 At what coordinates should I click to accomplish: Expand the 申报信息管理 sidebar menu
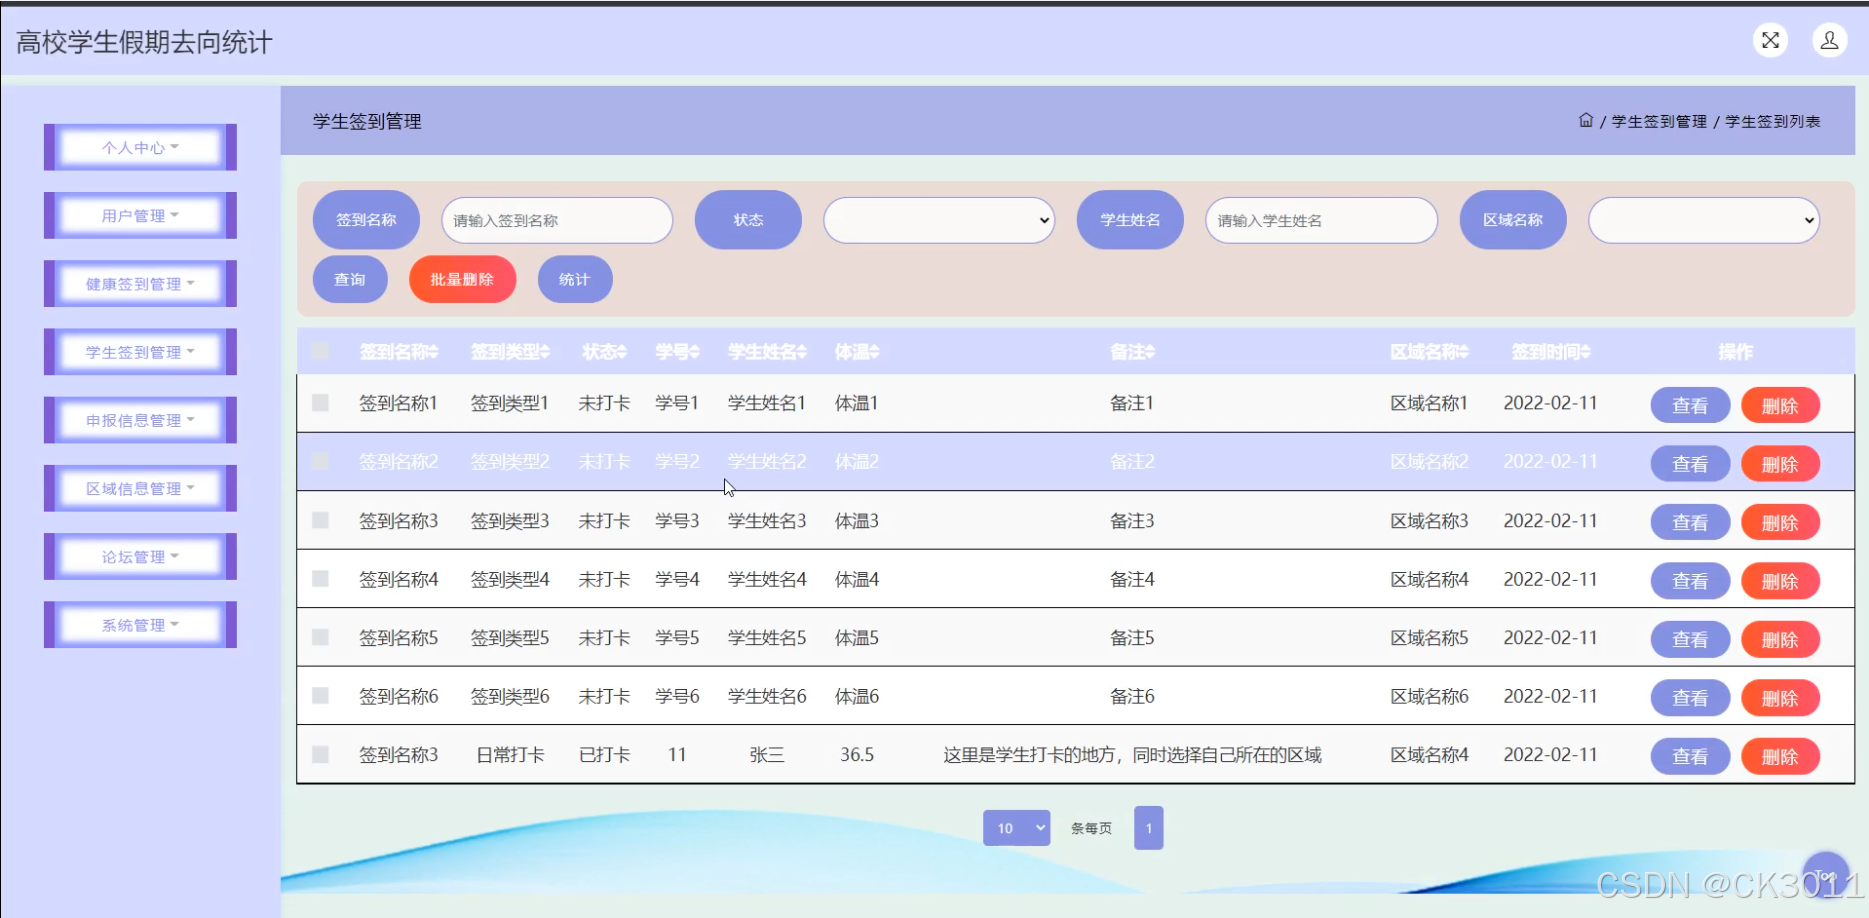tap(140, 420)
